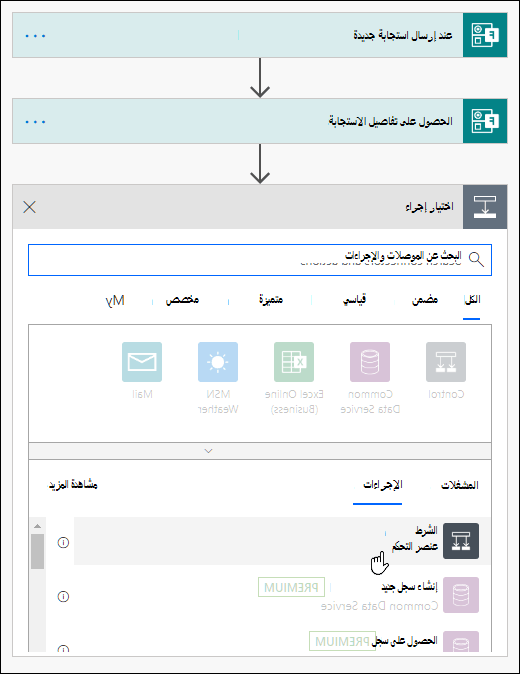Switch to the مخصص (Custom) tab
This screenshot has width=520, height=674.
tap(182, 300)
